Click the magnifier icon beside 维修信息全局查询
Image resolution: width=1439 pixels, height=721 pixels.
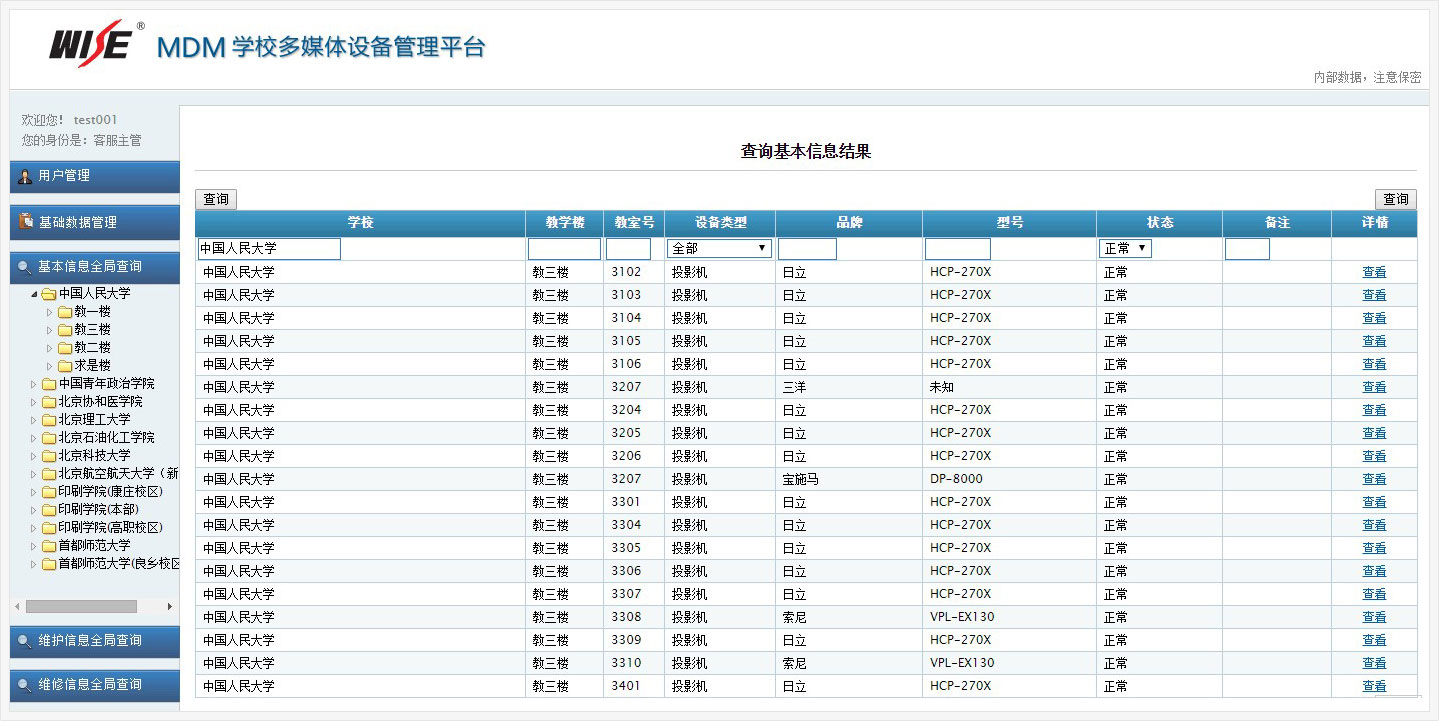[x=24, y=685]
